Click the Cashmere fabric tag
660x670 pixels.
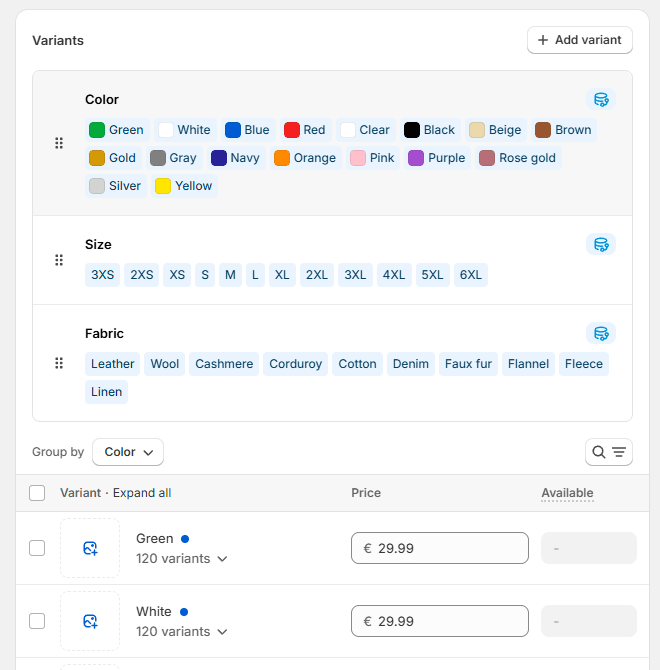(x=224, y=364)
